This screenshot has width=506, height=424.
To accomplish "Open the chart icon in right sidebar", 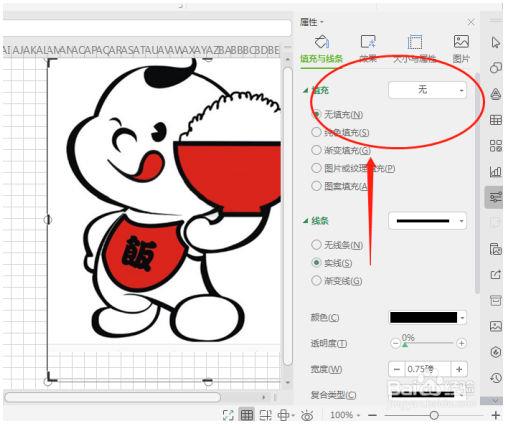I will click(x=496, y=171).
